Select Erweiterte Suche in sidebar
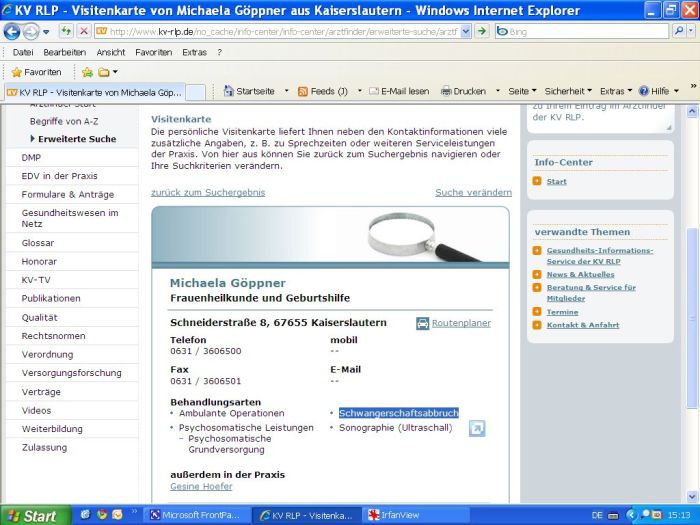The height and width of the screenshot is (525, 700). 77,139
